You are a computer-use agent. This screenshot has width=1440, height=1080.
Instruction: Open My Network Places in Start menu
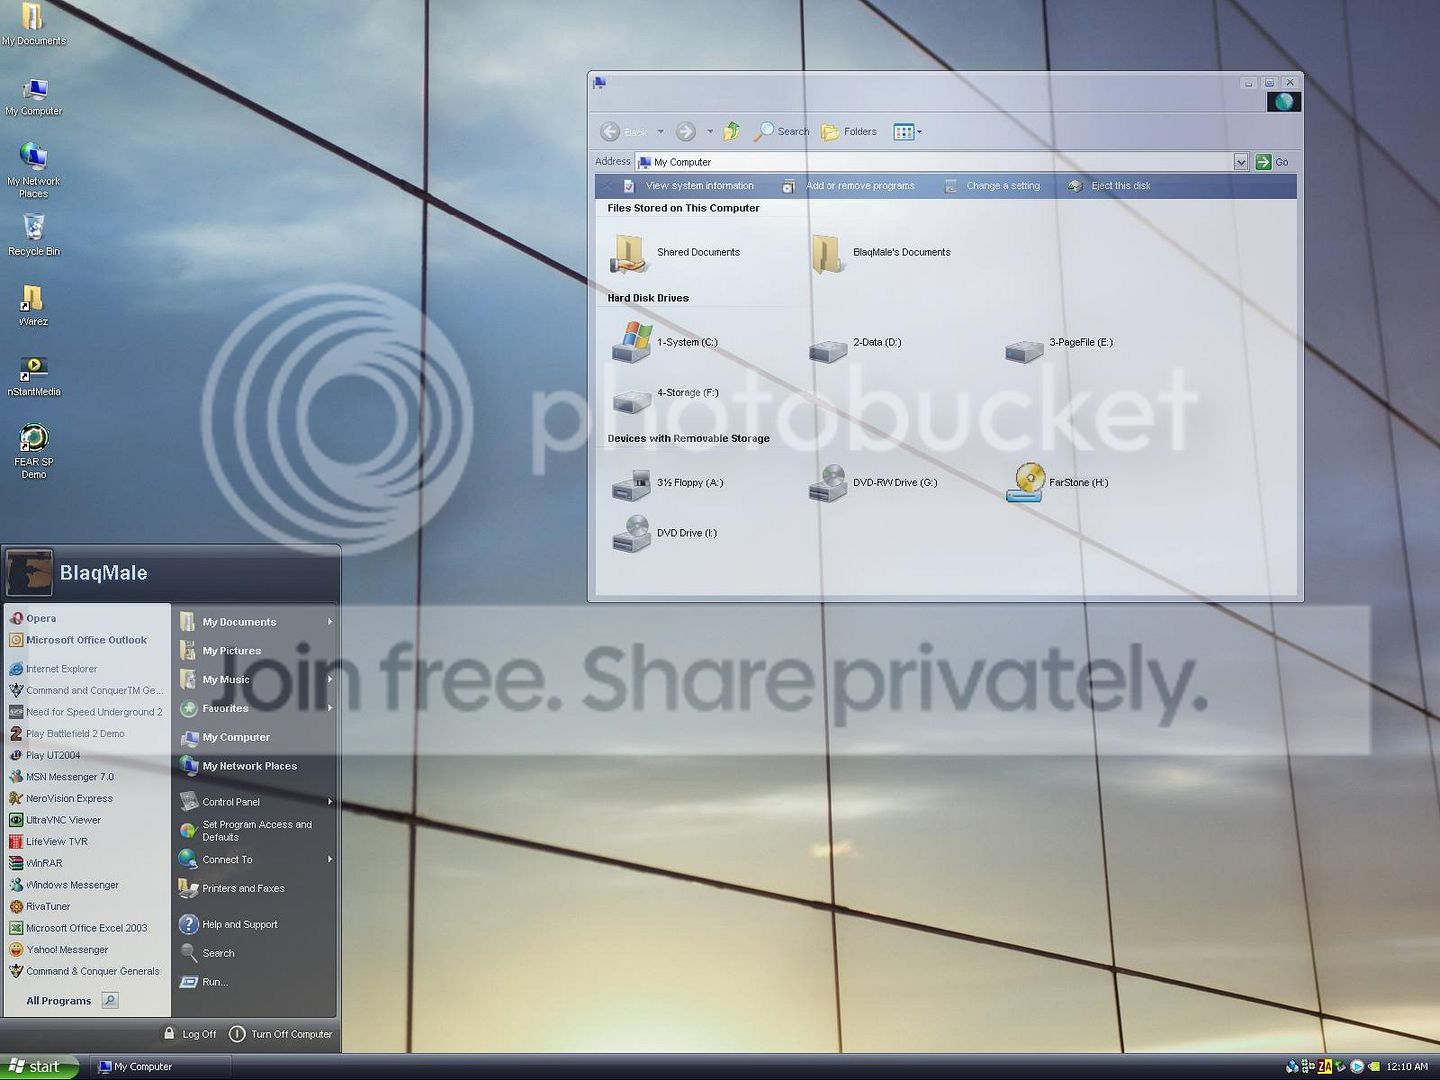coord(238,766)
